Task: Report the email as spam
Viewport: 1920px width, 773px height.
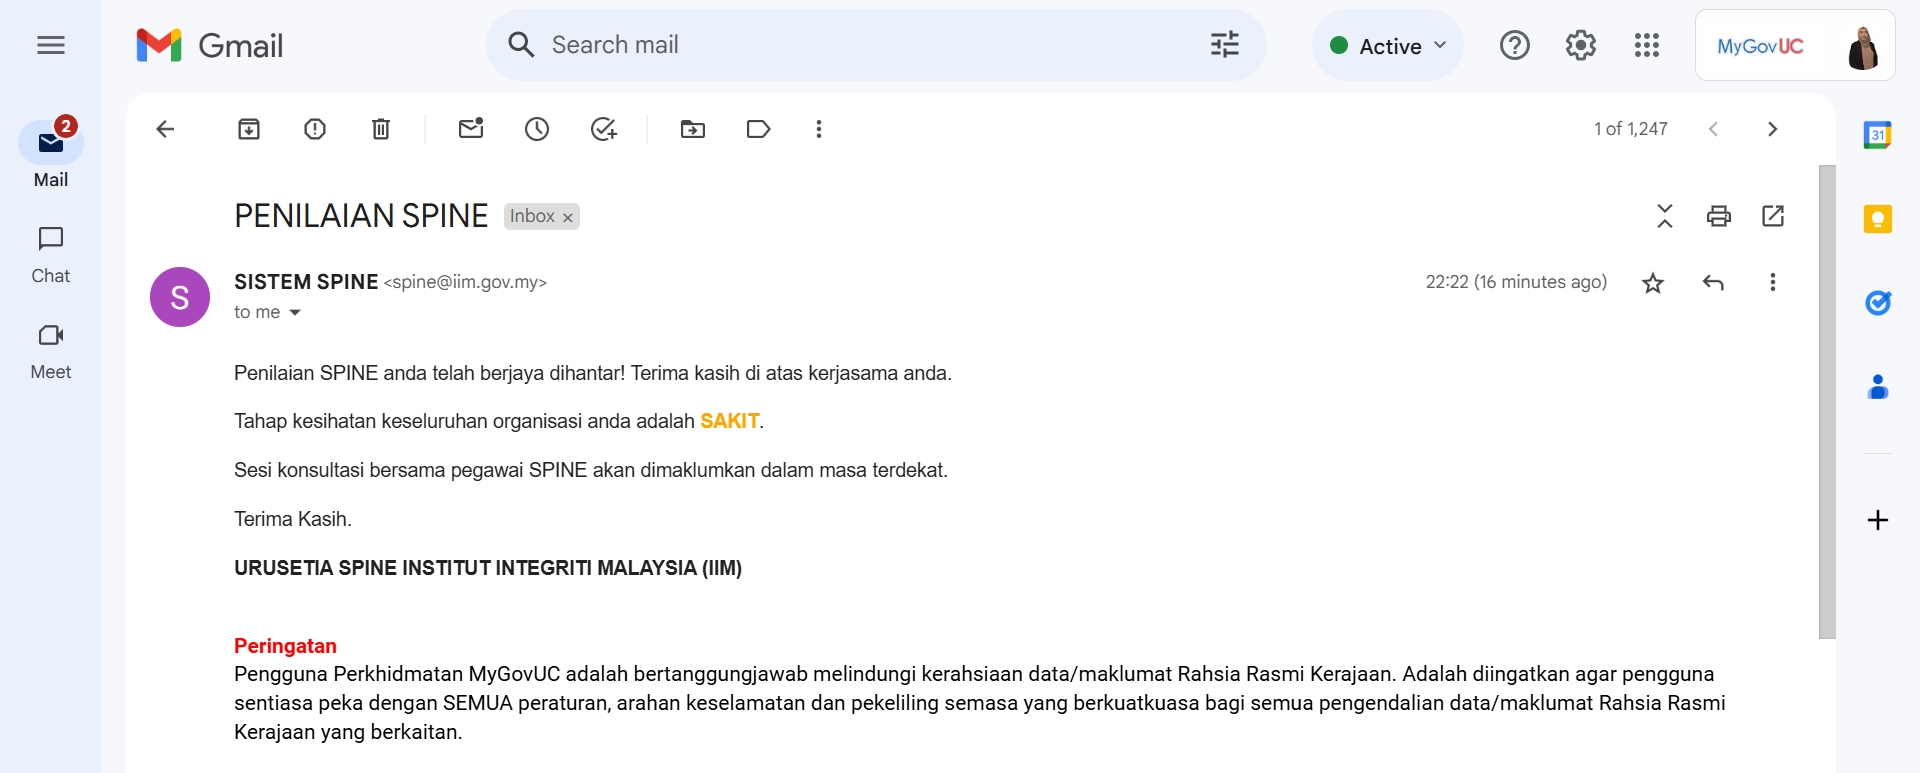Action: (315, 129)
